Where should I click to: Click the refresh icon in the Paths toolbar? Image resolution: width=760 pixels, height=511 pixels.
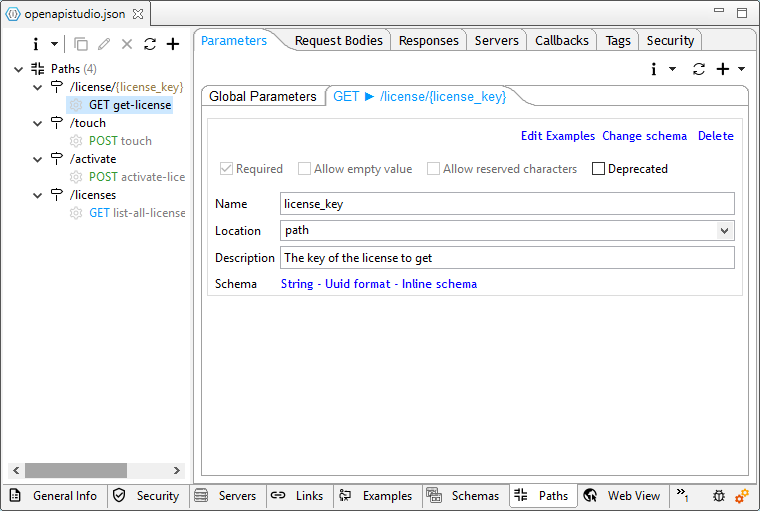tap(150, 44)
